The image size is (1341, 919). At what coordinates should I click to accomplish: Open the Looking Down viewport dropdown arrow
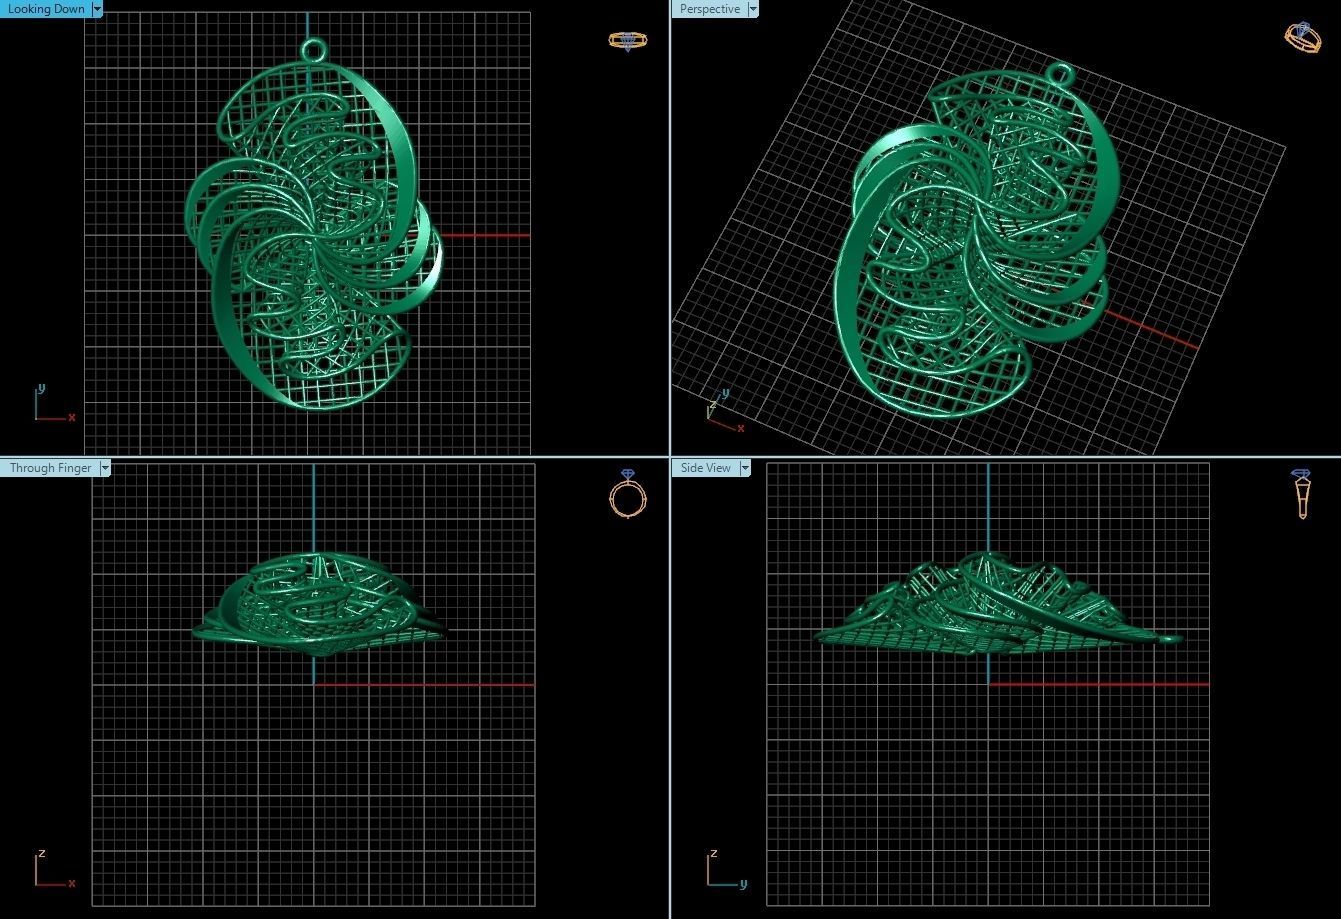[97, 9]
